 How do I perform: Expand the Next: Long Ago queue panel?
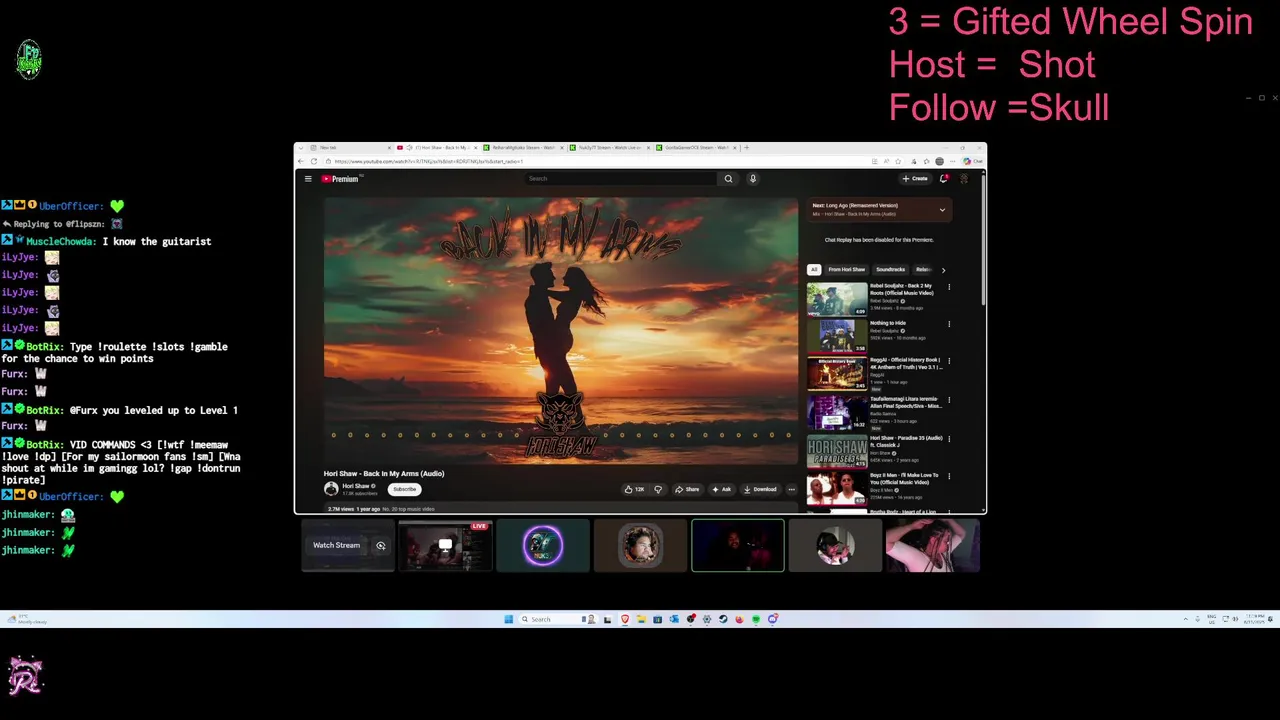coord(942,210)
